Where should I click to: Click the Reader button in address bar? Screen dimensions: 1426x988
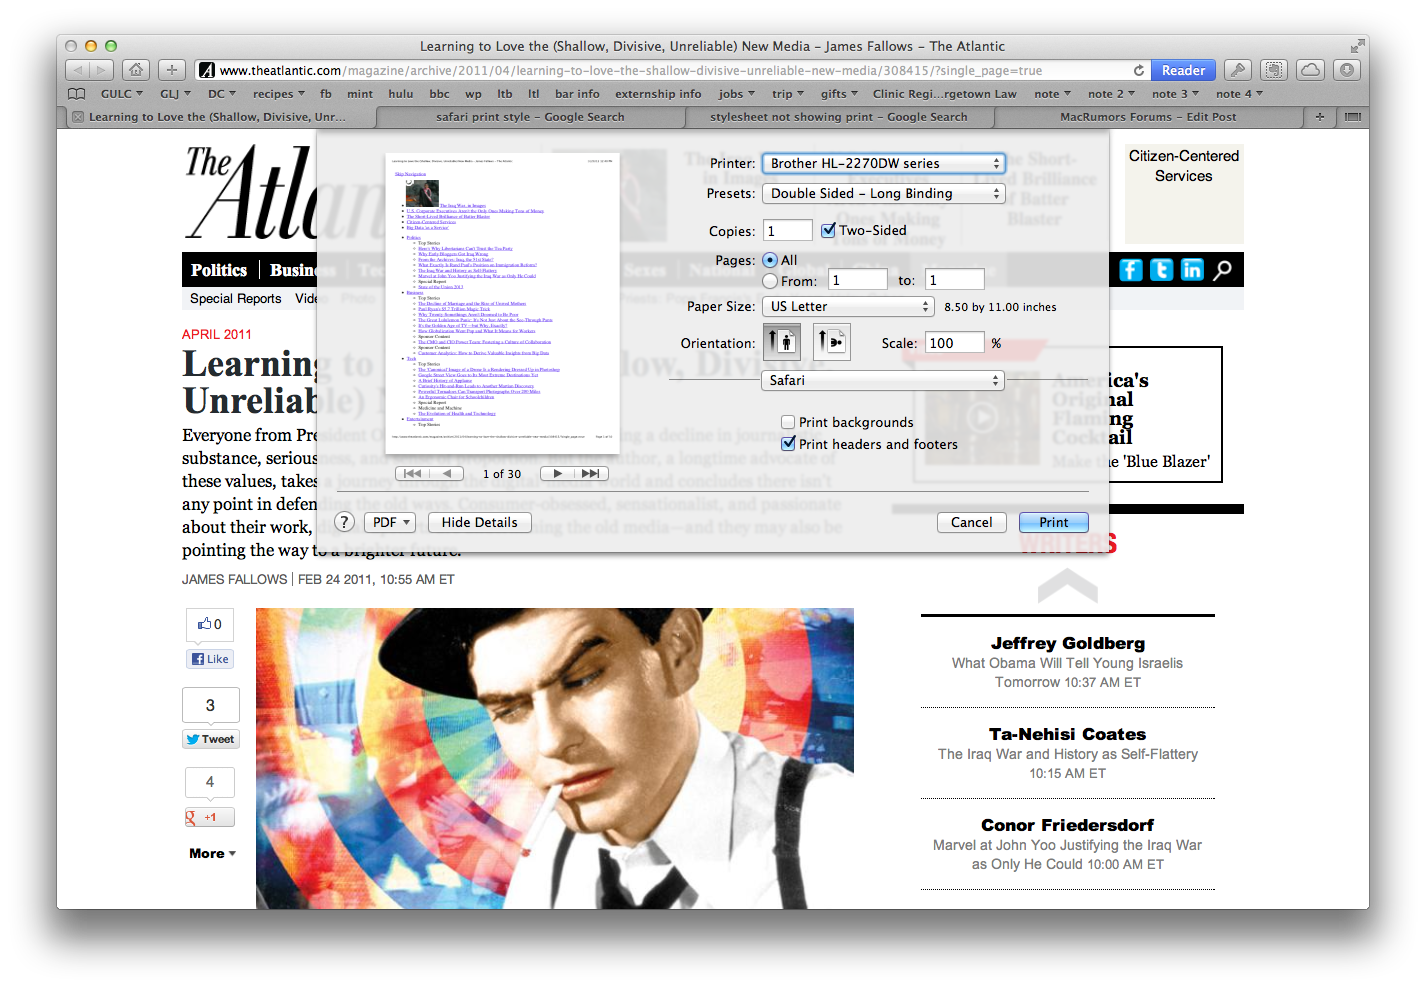pos(1183,70)
